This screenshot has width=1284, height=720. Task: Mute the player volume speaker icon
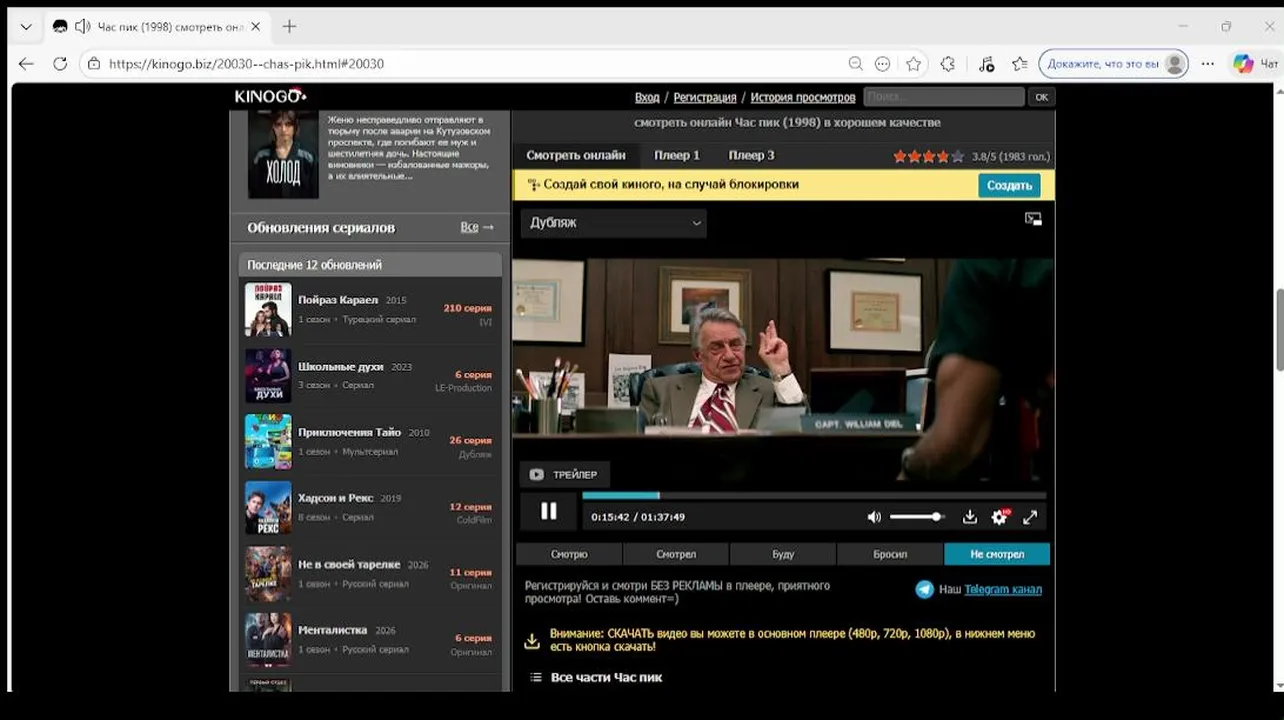(x=874, y=517)
